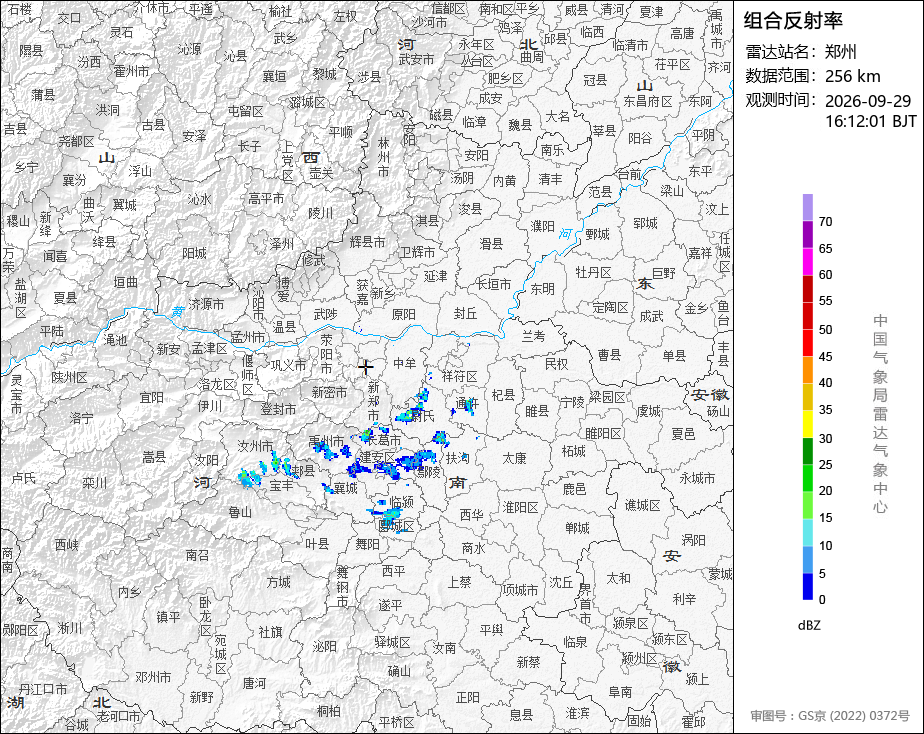Click the 济源市 label
Image resolution: width=924 pixels, height=734 pixels.
click(206, 304)
